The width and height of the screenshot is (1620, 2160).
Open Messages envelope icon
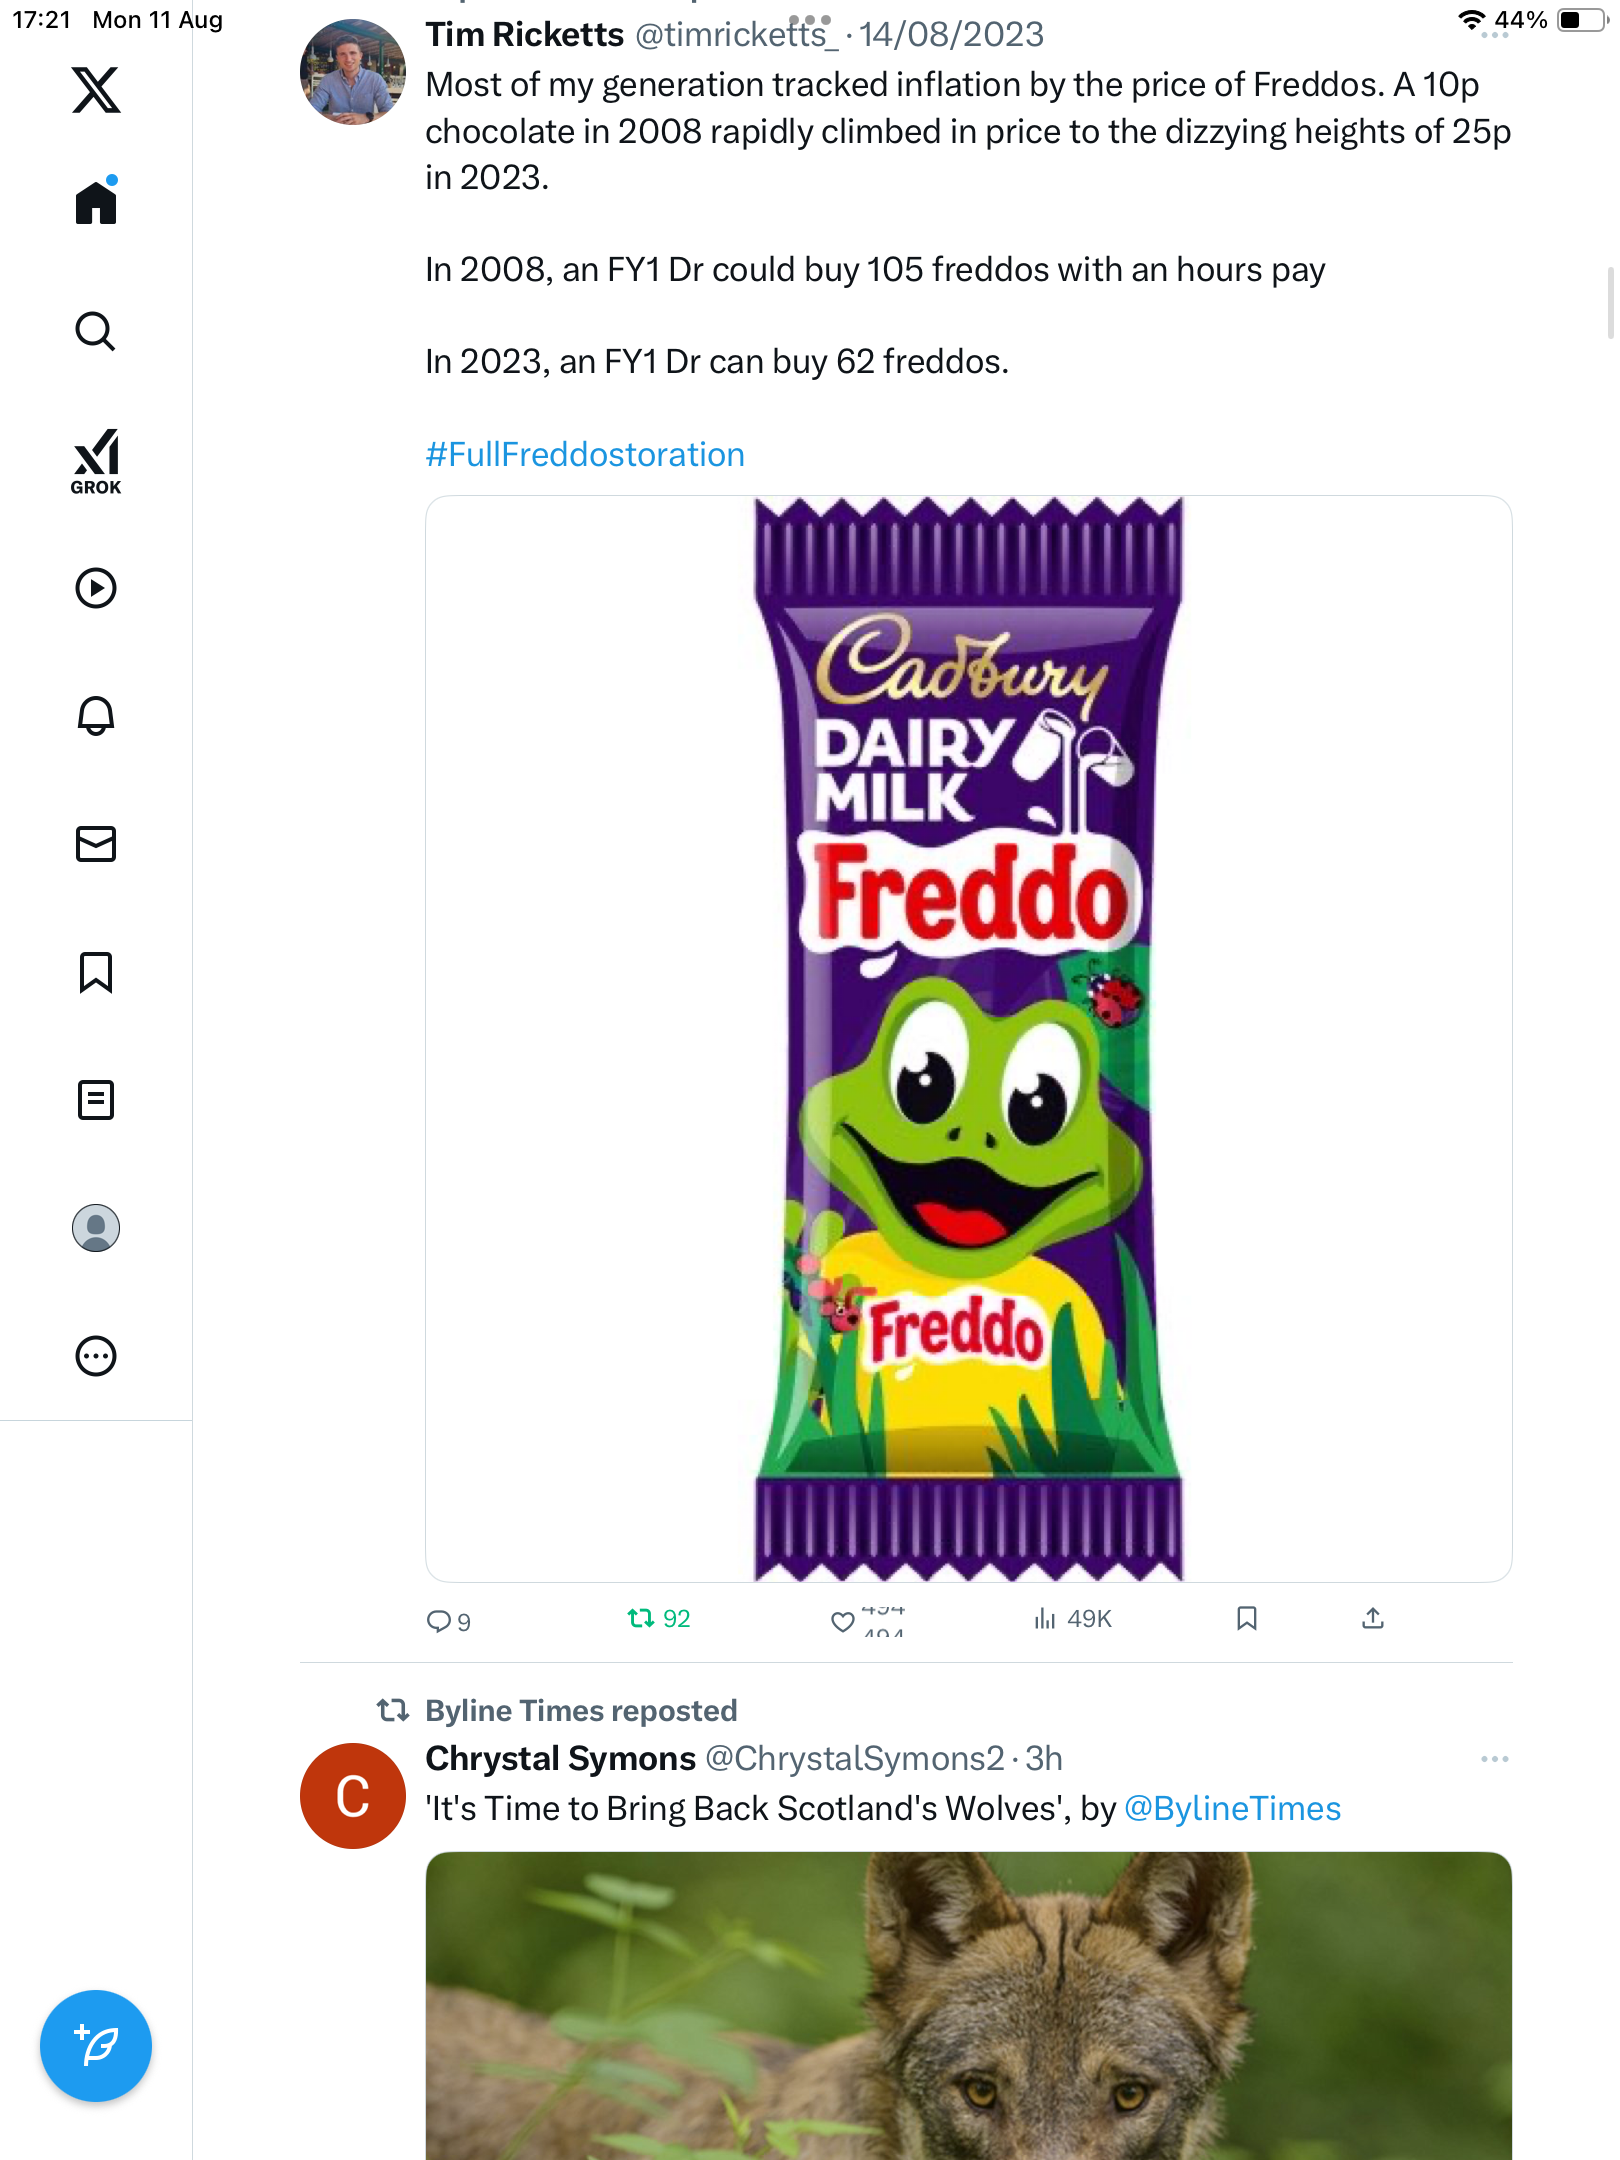pos(96,844)
